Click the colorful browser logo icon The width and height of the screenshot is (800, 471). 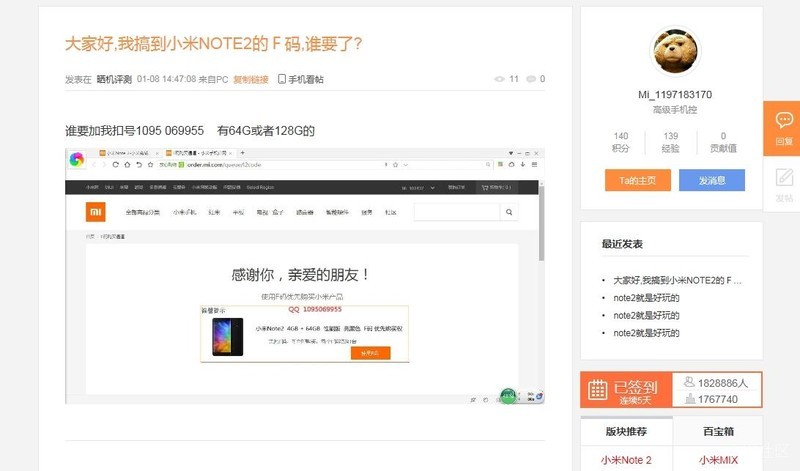[x=77, y=160]
